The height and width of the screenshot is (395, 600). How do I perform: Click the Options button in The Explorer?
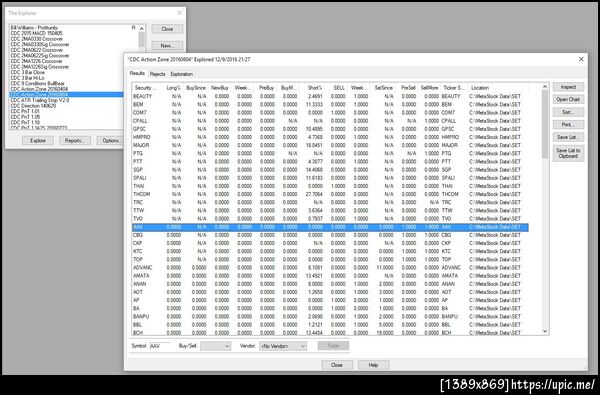coord(110,140)
